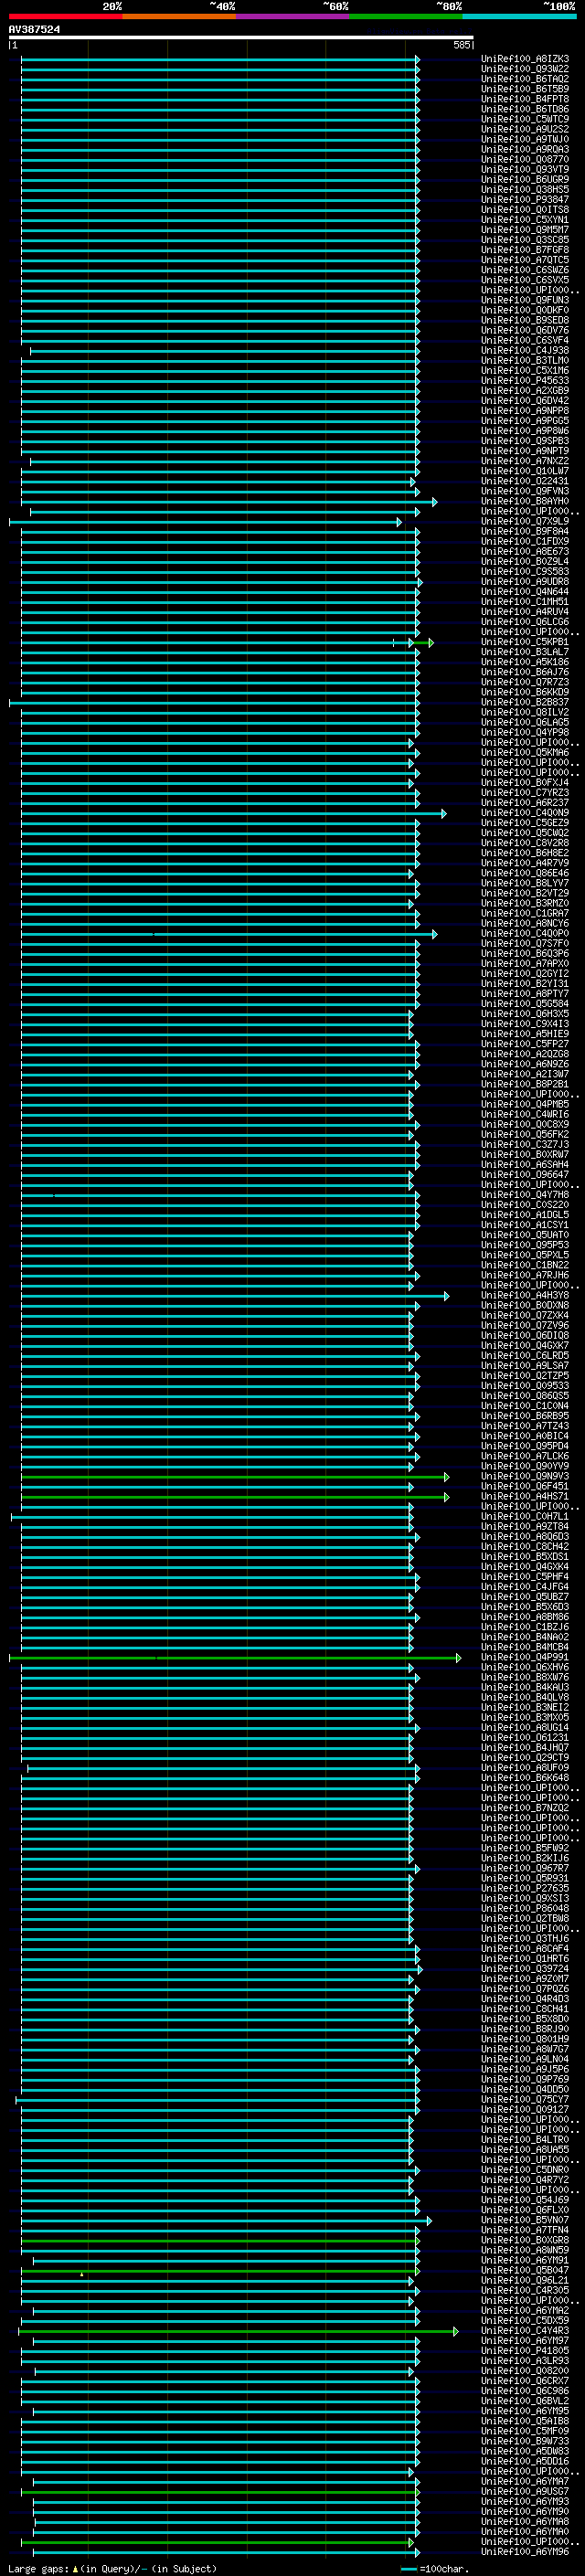Click hit UniRef100_A9TWJ0
Screen dimensions: 585x2576
click(x=525, y=140)
